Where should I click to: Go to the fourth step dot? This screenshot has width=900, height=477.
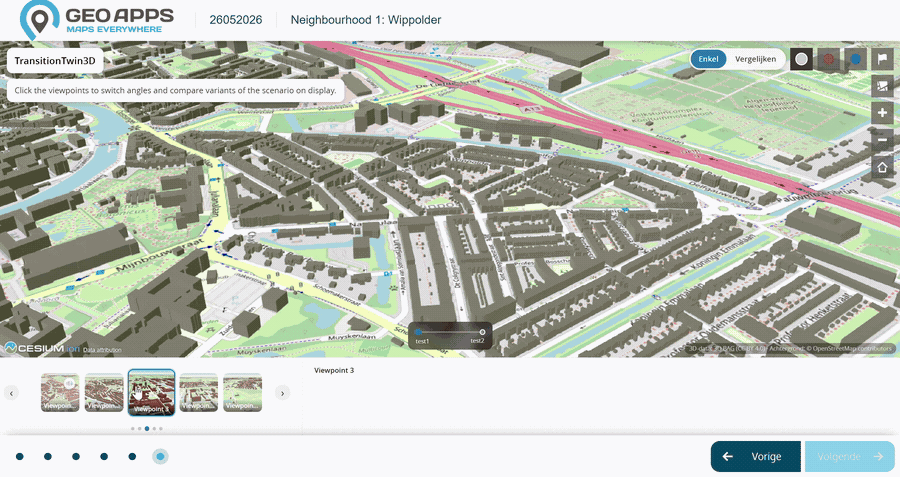click(x=104, y=456)
